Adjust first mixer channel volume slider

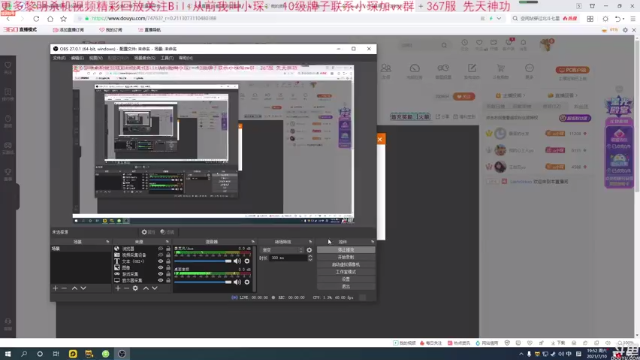pos(203,261)
